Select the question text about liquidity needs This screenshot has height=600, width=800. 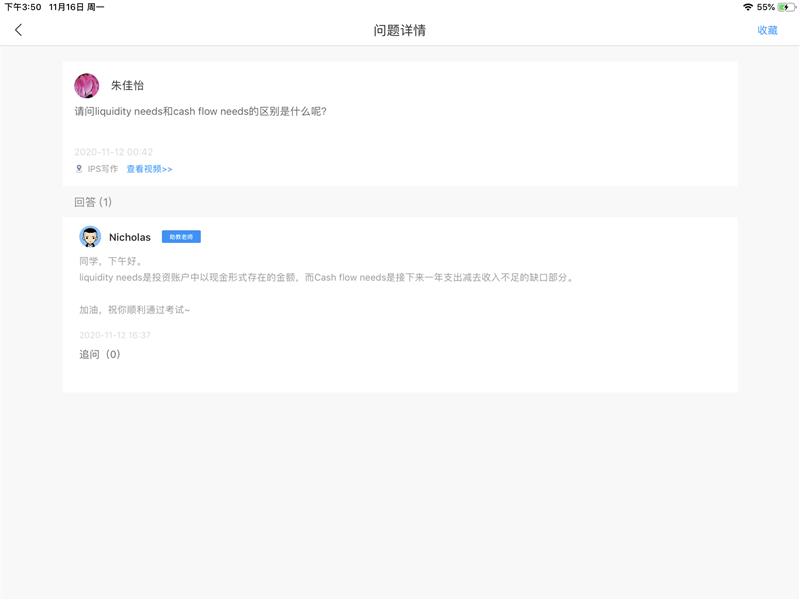click(x=200, y=111)
